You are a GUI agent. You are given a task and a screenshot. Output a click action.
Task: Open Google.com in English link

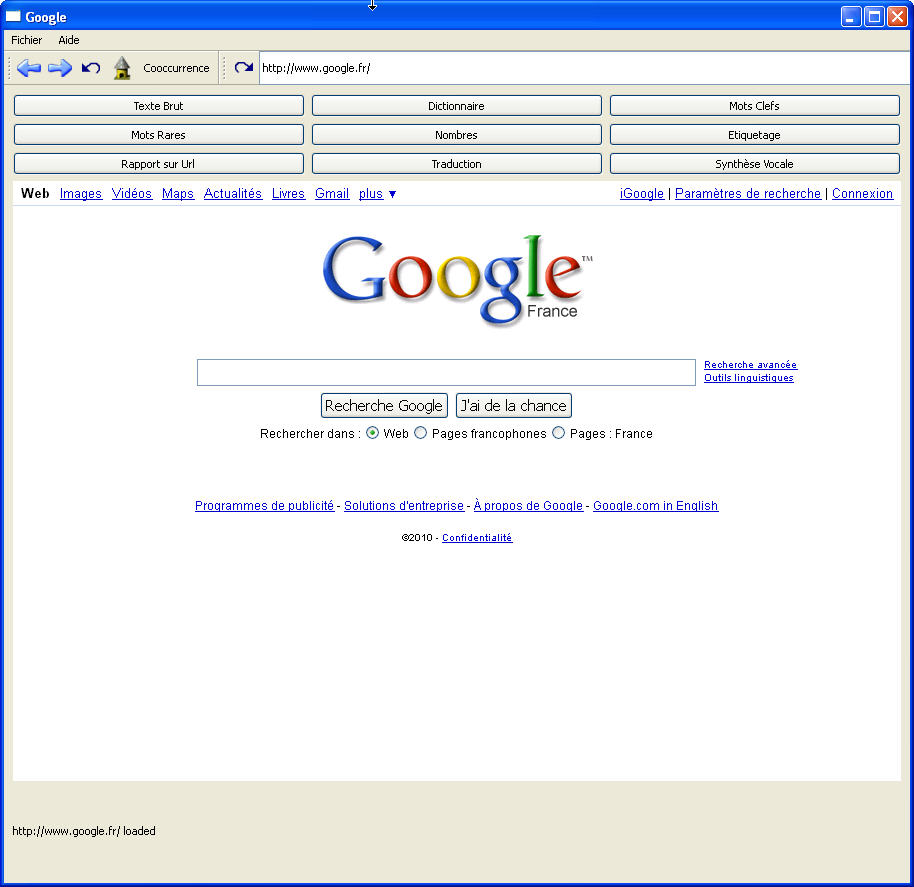pos(656,506)
